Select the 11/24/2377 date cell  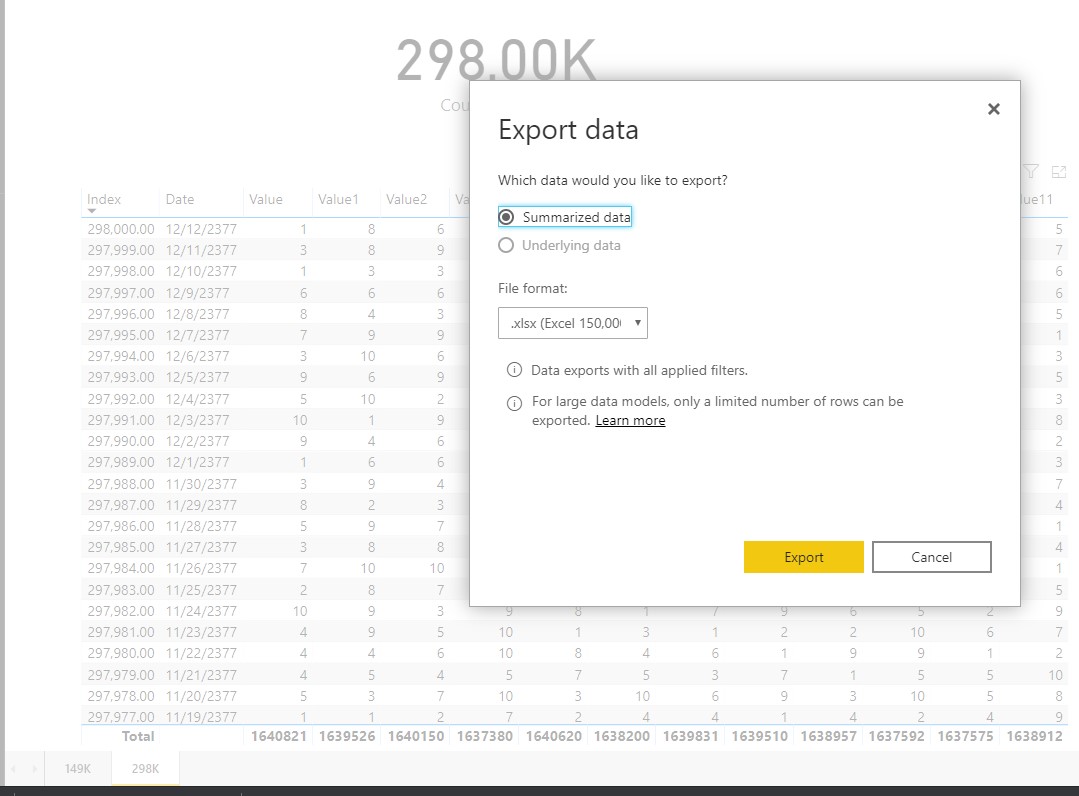[x=201, y=611]
